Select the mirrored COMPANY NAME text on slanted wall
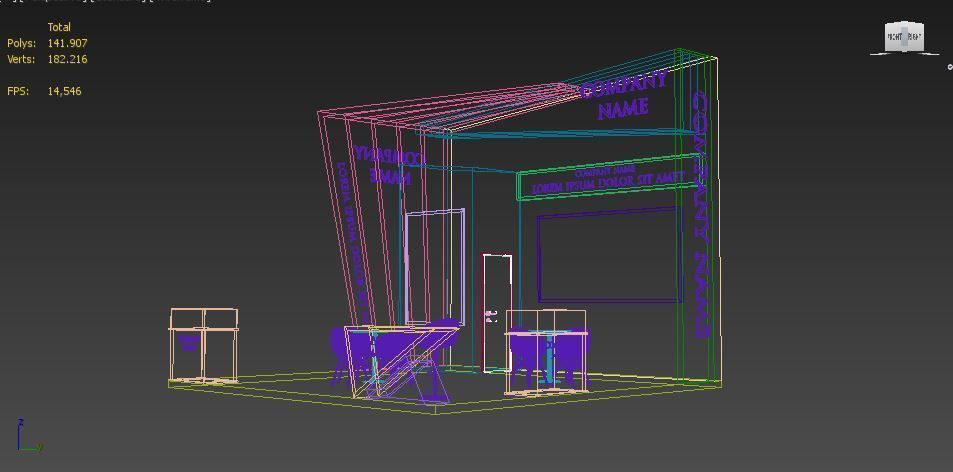Screen dimensions: 953x472 tap(389, 165)
